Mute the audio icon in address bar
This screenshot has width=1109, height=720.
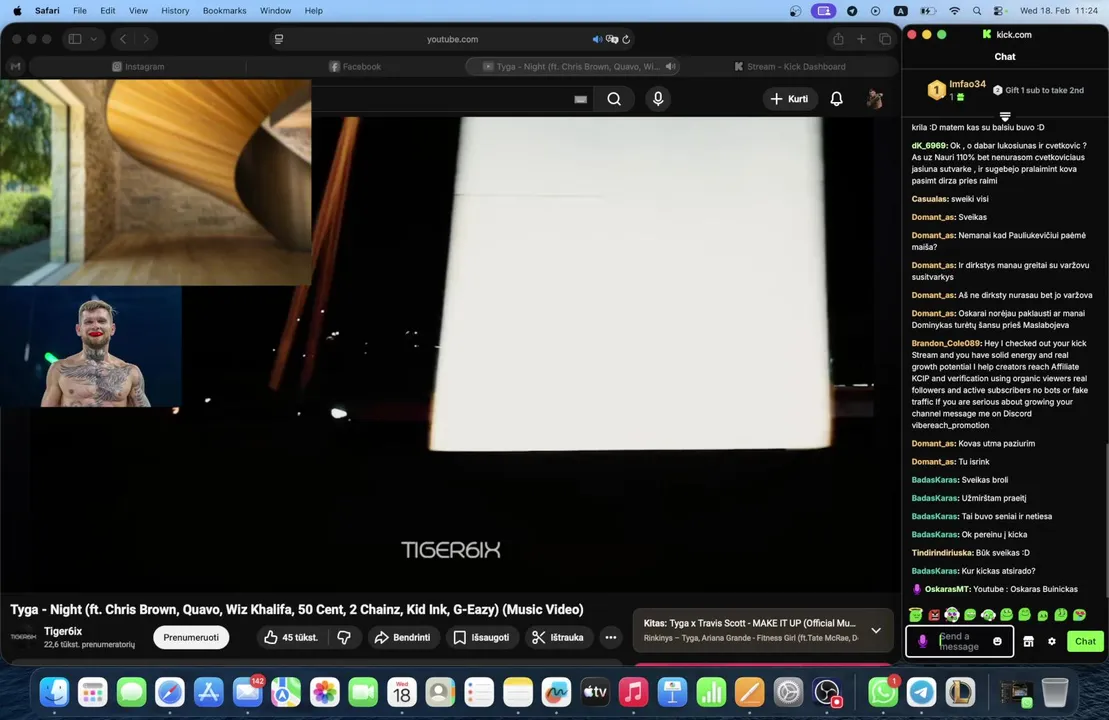597,39
